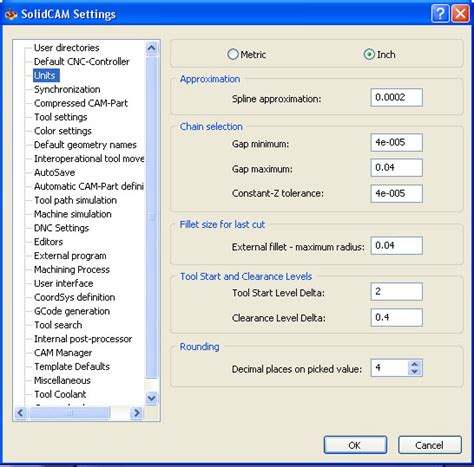Screen dimensions: 474x467
Task: Open AutoSave settings
Action: pyautogui.click(x=55, y=173)
